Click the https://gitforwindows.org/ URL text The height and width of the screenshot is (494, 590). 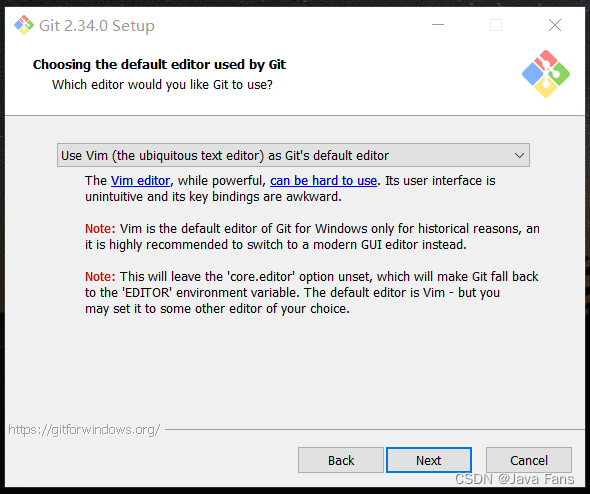coord(84,429)
